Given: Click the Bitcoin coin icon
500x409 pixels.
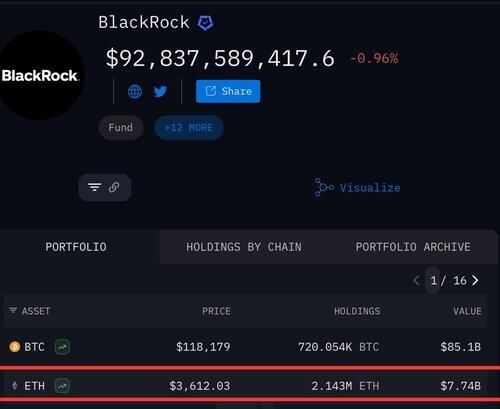Looking at the screenshot, I should click(x=14, y=347).
